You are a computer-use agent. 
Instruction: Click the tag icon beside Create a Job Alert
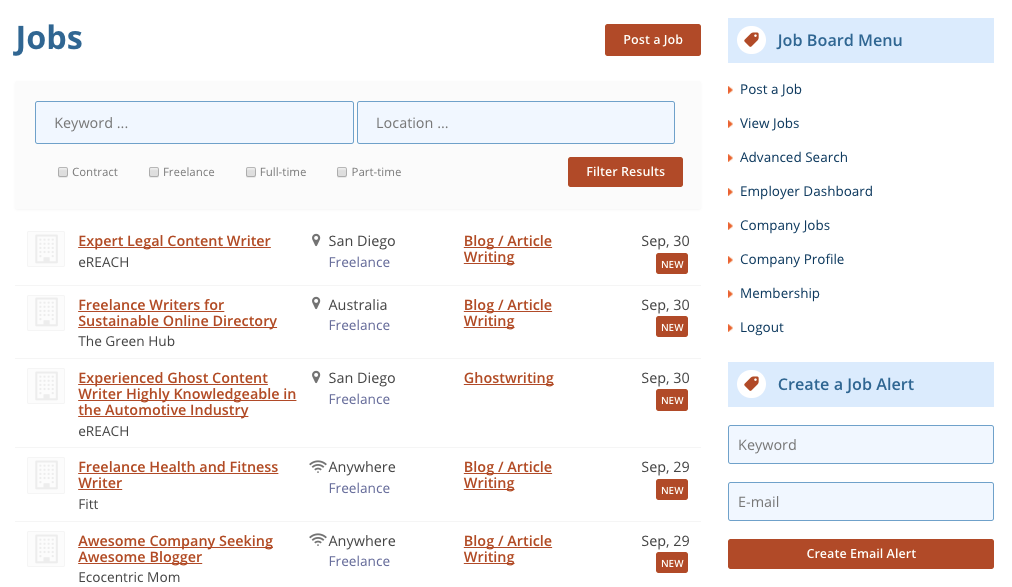pyautogui.click(x=751, y=384)
